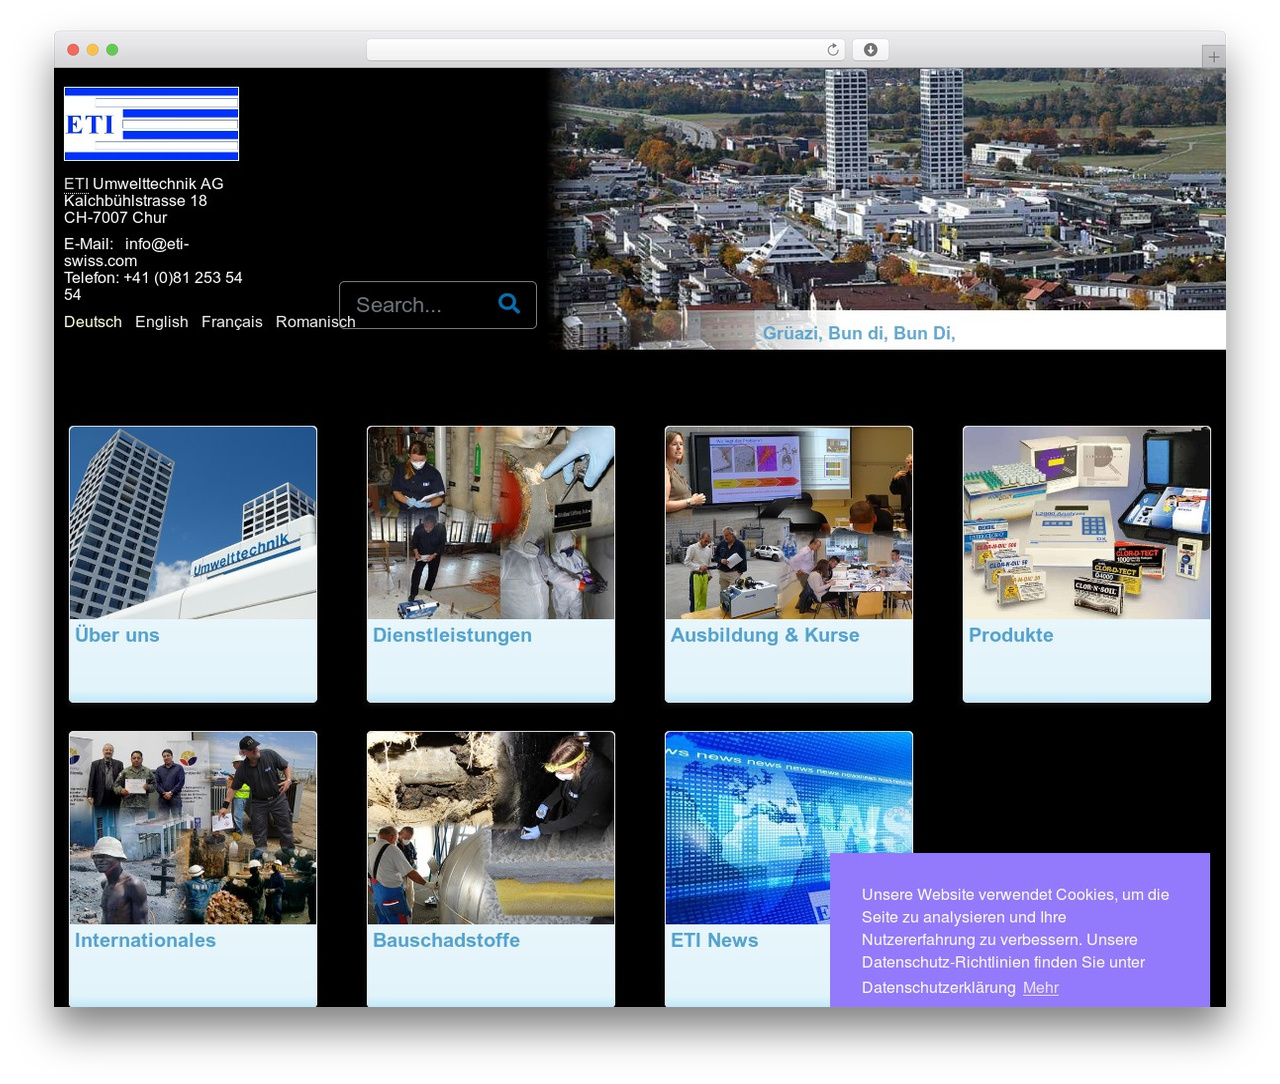The height and width of the screenshot is (1084, 1280).
Task: Click the Grüazi, Bun di greeting text
Action: pos(859,333)
